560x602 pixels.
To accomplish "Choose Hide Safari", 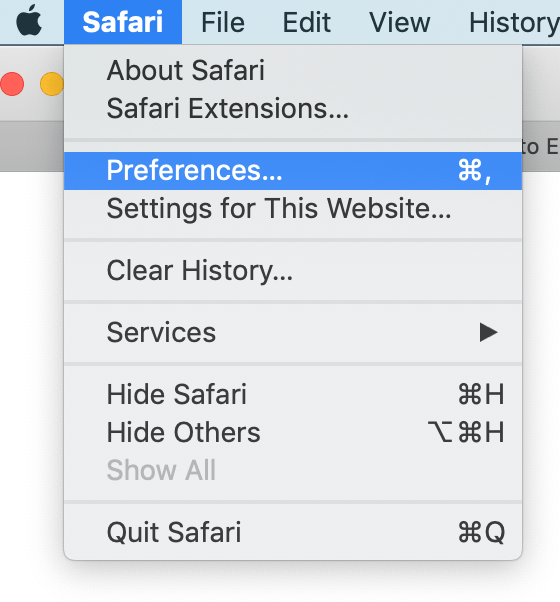I will (293, 394).
